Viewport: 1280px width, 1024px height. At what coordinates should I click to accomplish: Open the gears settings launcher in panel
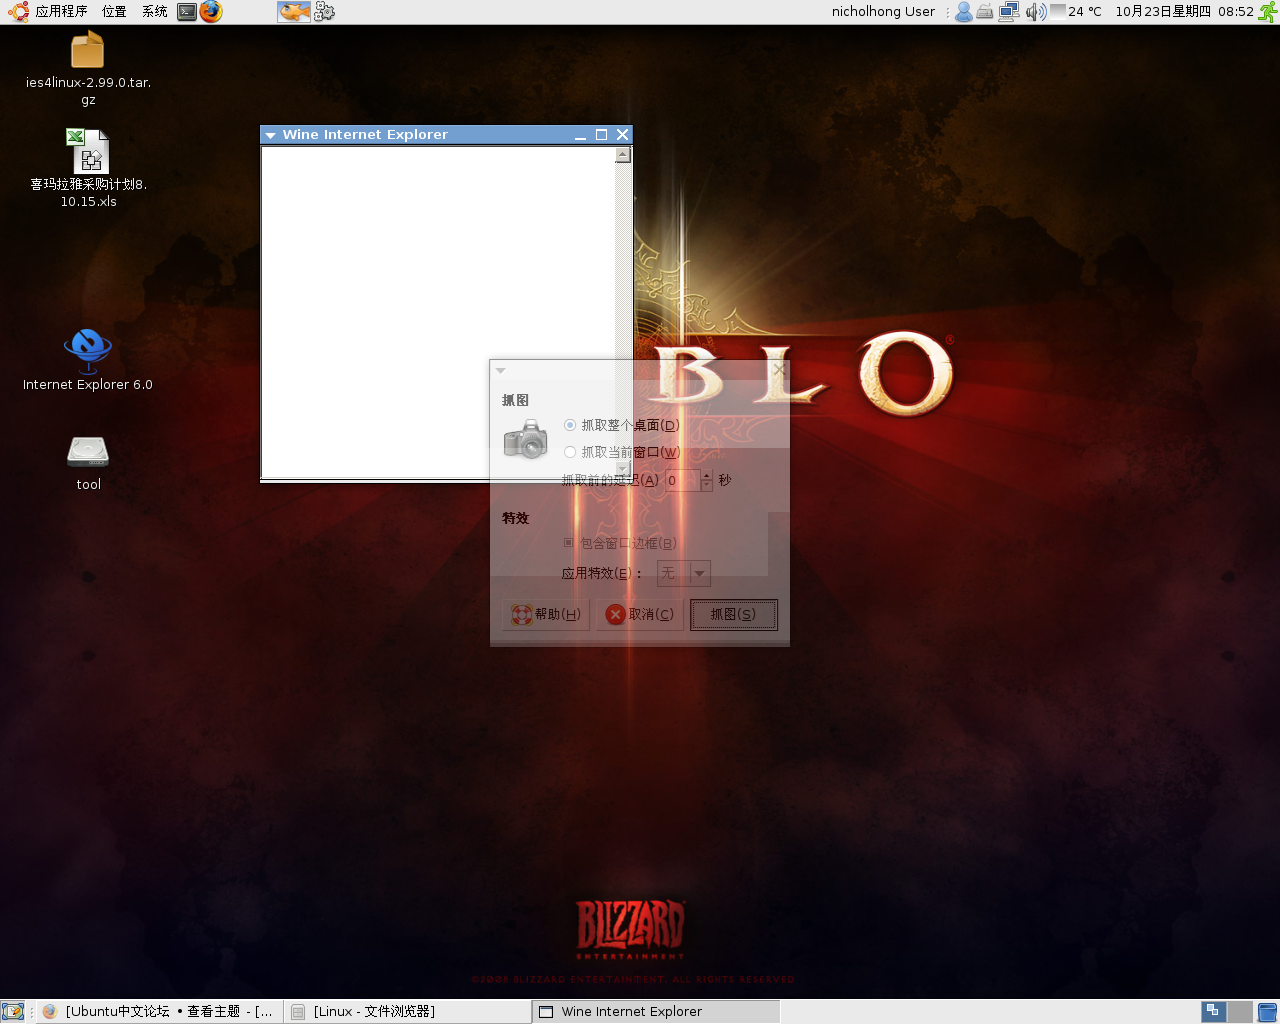pos(324,12)
